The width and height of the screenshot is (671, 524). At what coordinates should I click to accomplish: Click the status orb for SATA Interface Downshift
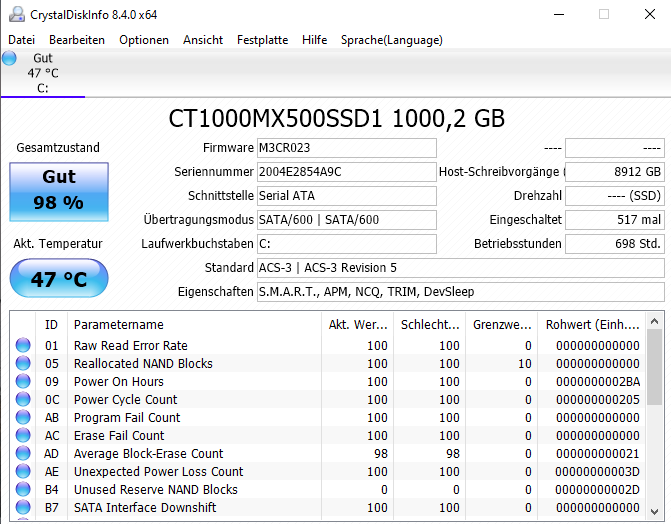(23, 507)
